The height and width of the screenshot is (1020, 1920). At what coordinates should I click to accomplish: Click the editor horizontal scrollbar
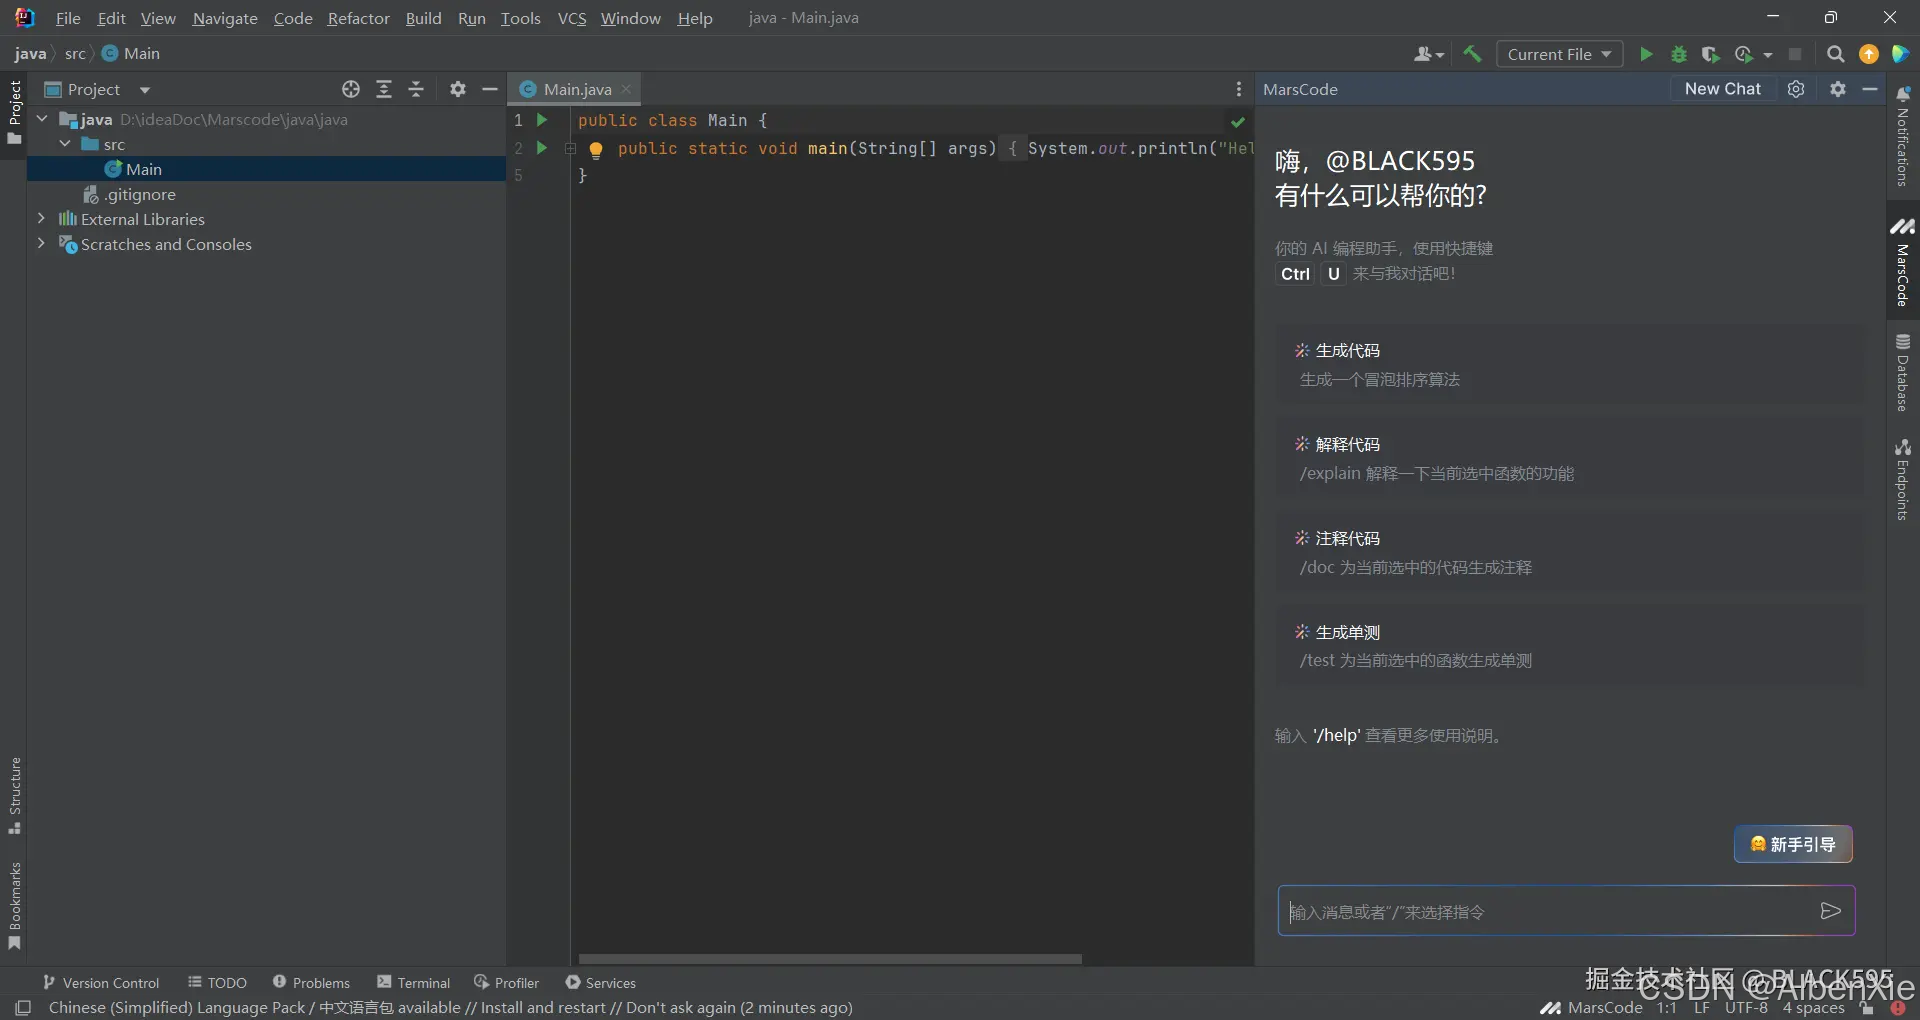[830, 959]
